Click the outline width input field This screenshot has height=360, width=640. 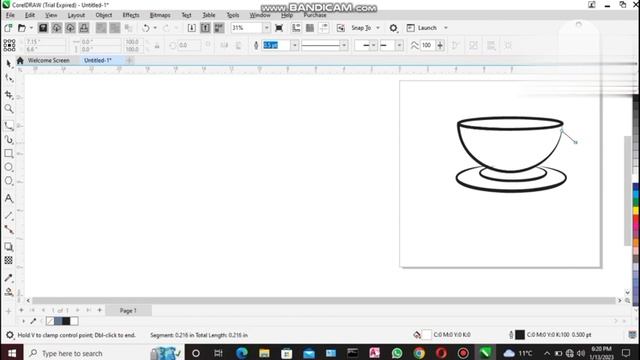pos(276,45)
